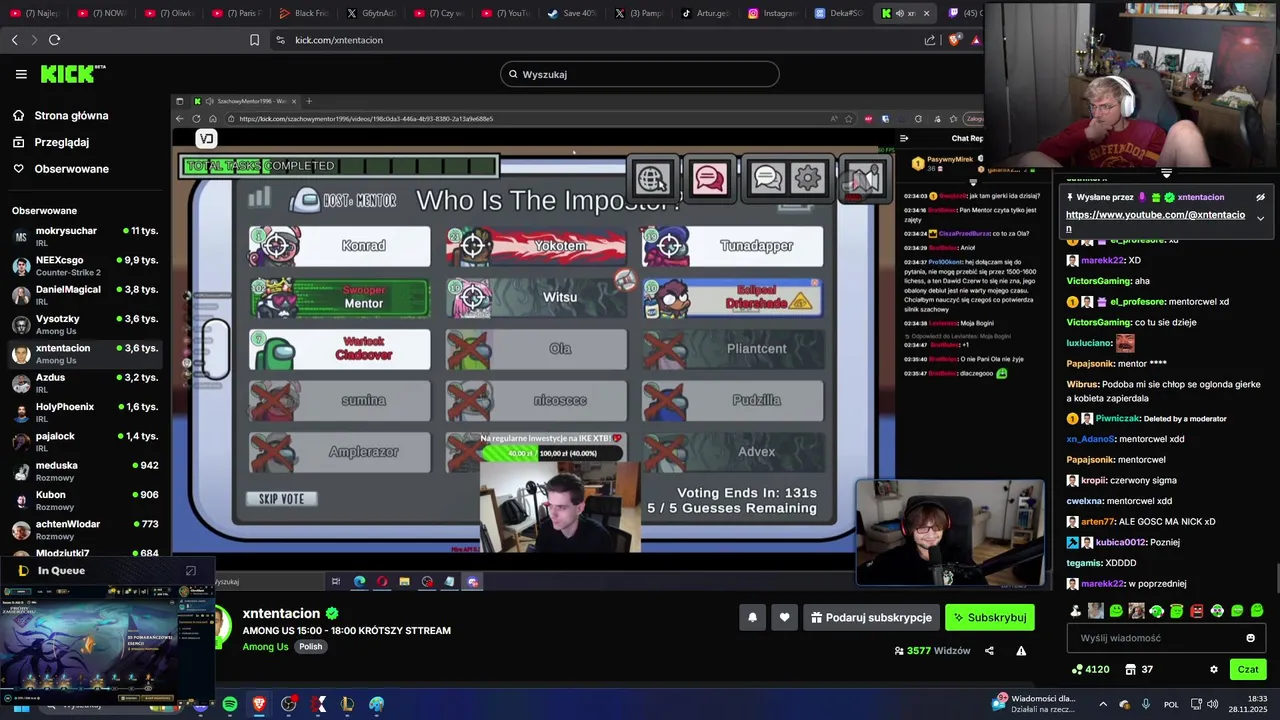1280x720 pixels.
Task: Click the Polish language tag
Action: click(x=311, y=647)
